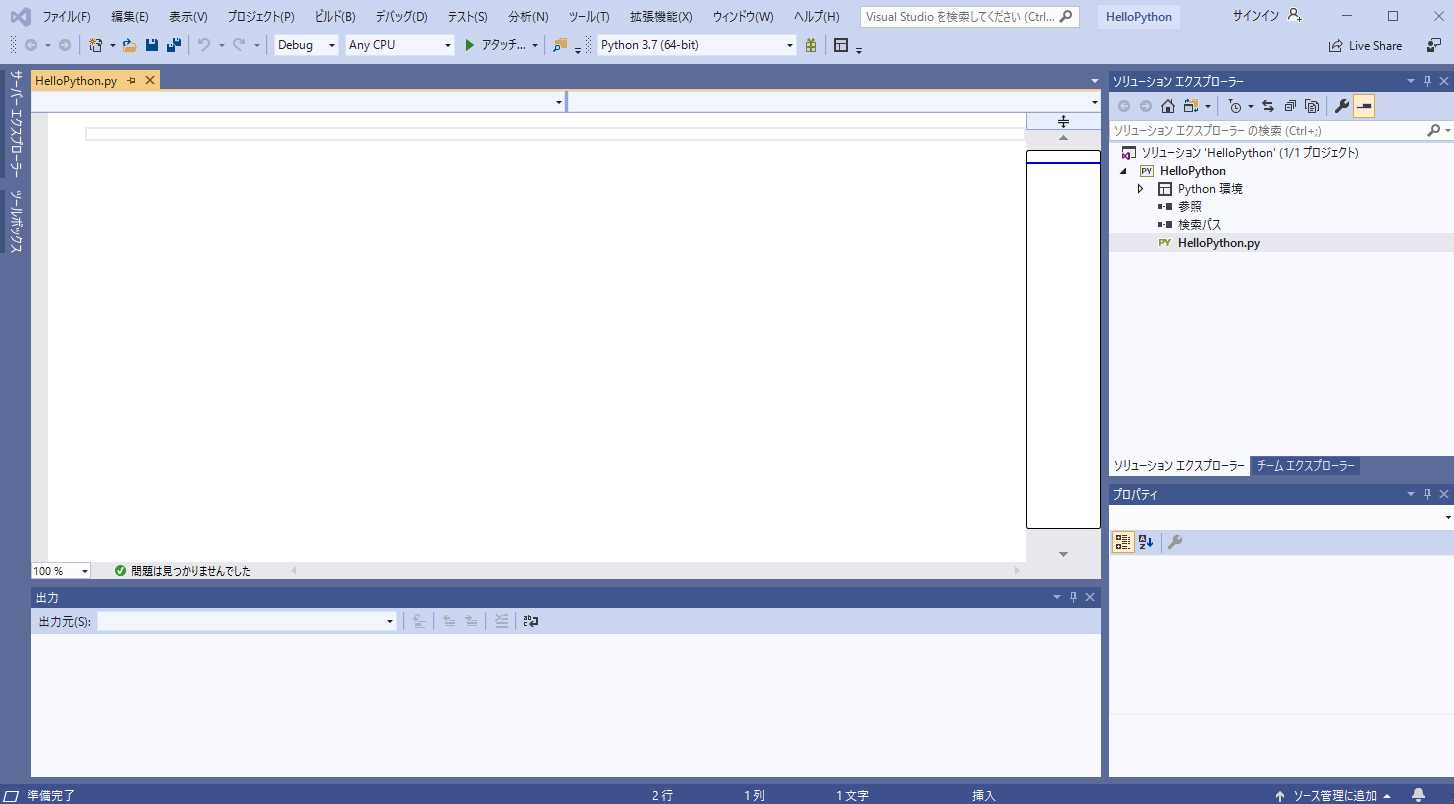Viewport: 1454px width, 804px height.
Task: Click the アタッチ start debugging button
Action: pos(496,45)
